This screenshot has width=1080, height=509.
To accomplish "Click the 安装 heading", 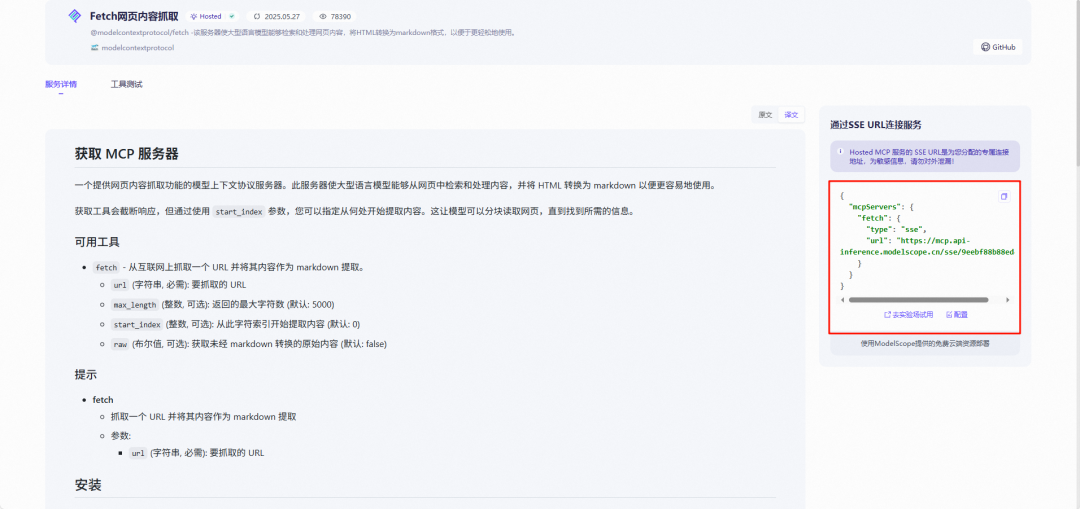I will pyautogui.click(x=87, y=485).
